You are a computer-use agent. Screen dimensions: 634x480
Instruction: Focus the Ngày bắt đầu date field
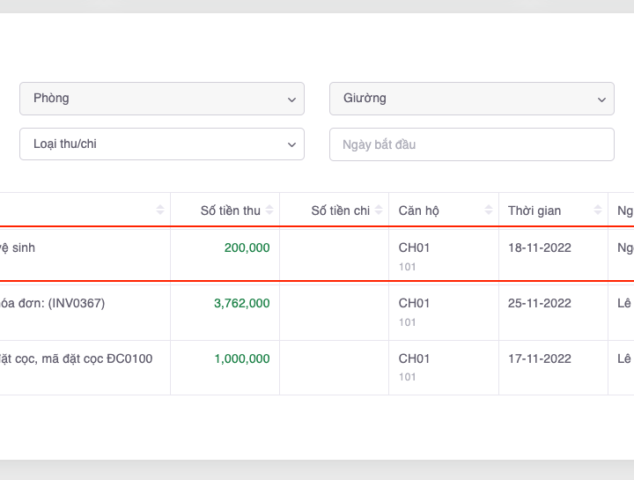click(471, 144)
